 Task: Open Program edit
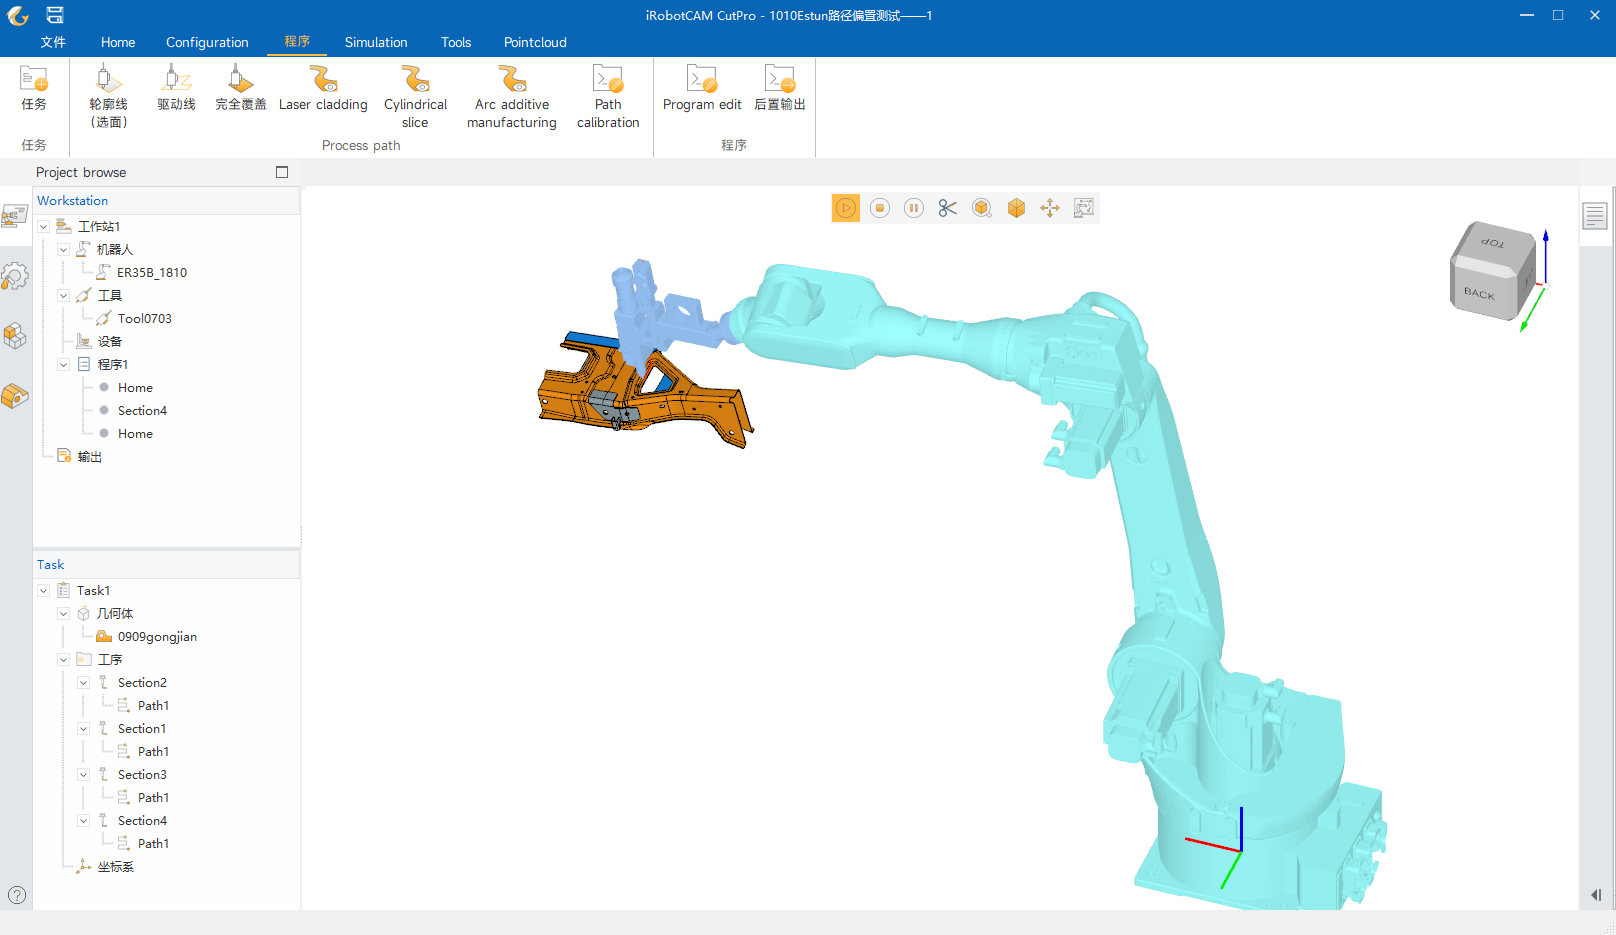click(702, 87)
